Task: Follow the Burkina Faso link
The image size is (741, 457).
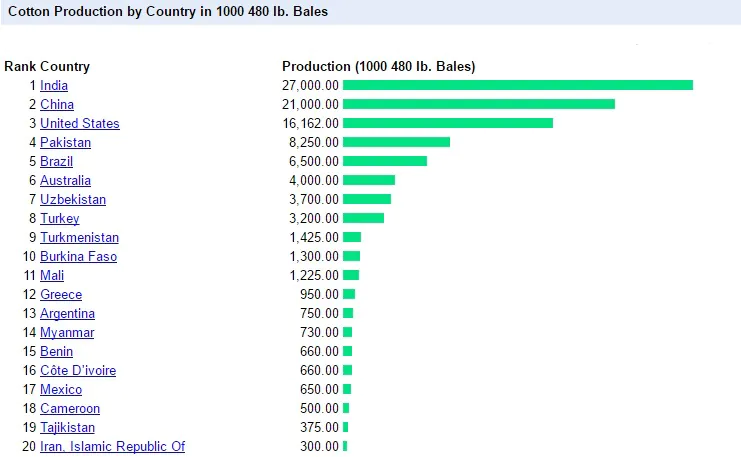Action: click(x=78, y=256)
